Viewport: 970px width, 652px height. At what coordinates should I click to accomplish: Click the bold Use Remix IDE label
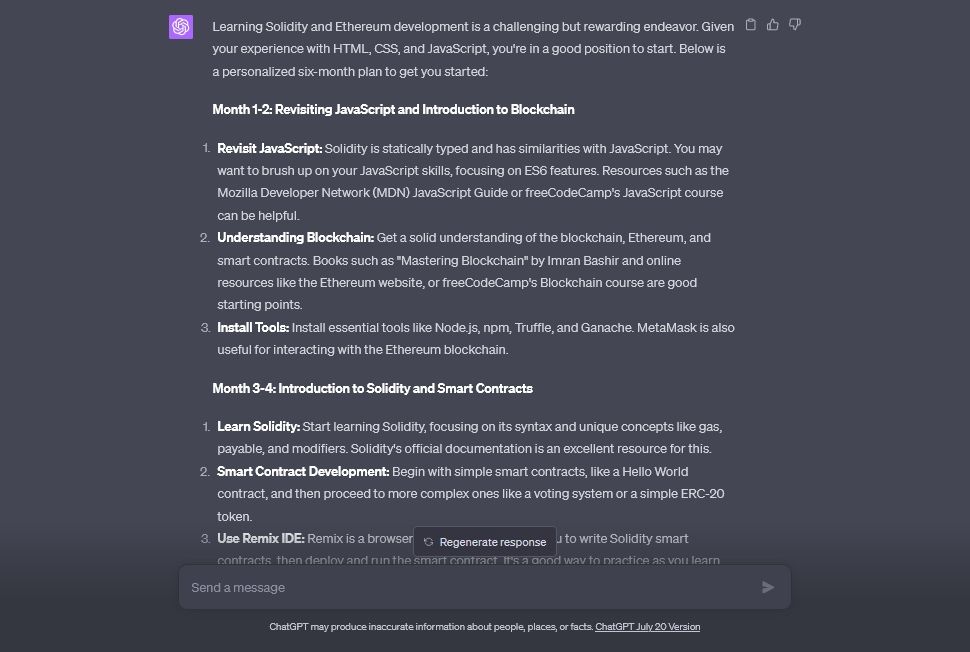[260, 539]
